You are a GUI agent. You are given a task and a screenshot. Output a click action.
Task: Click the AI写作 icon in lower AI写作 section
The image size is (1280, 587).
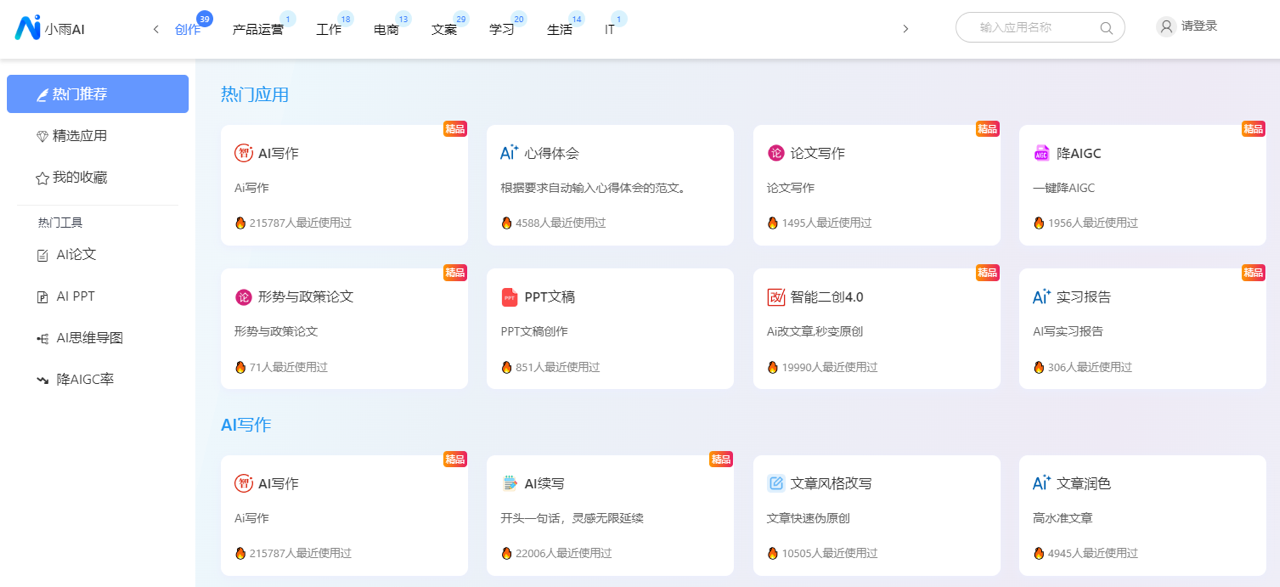(243, 483)
